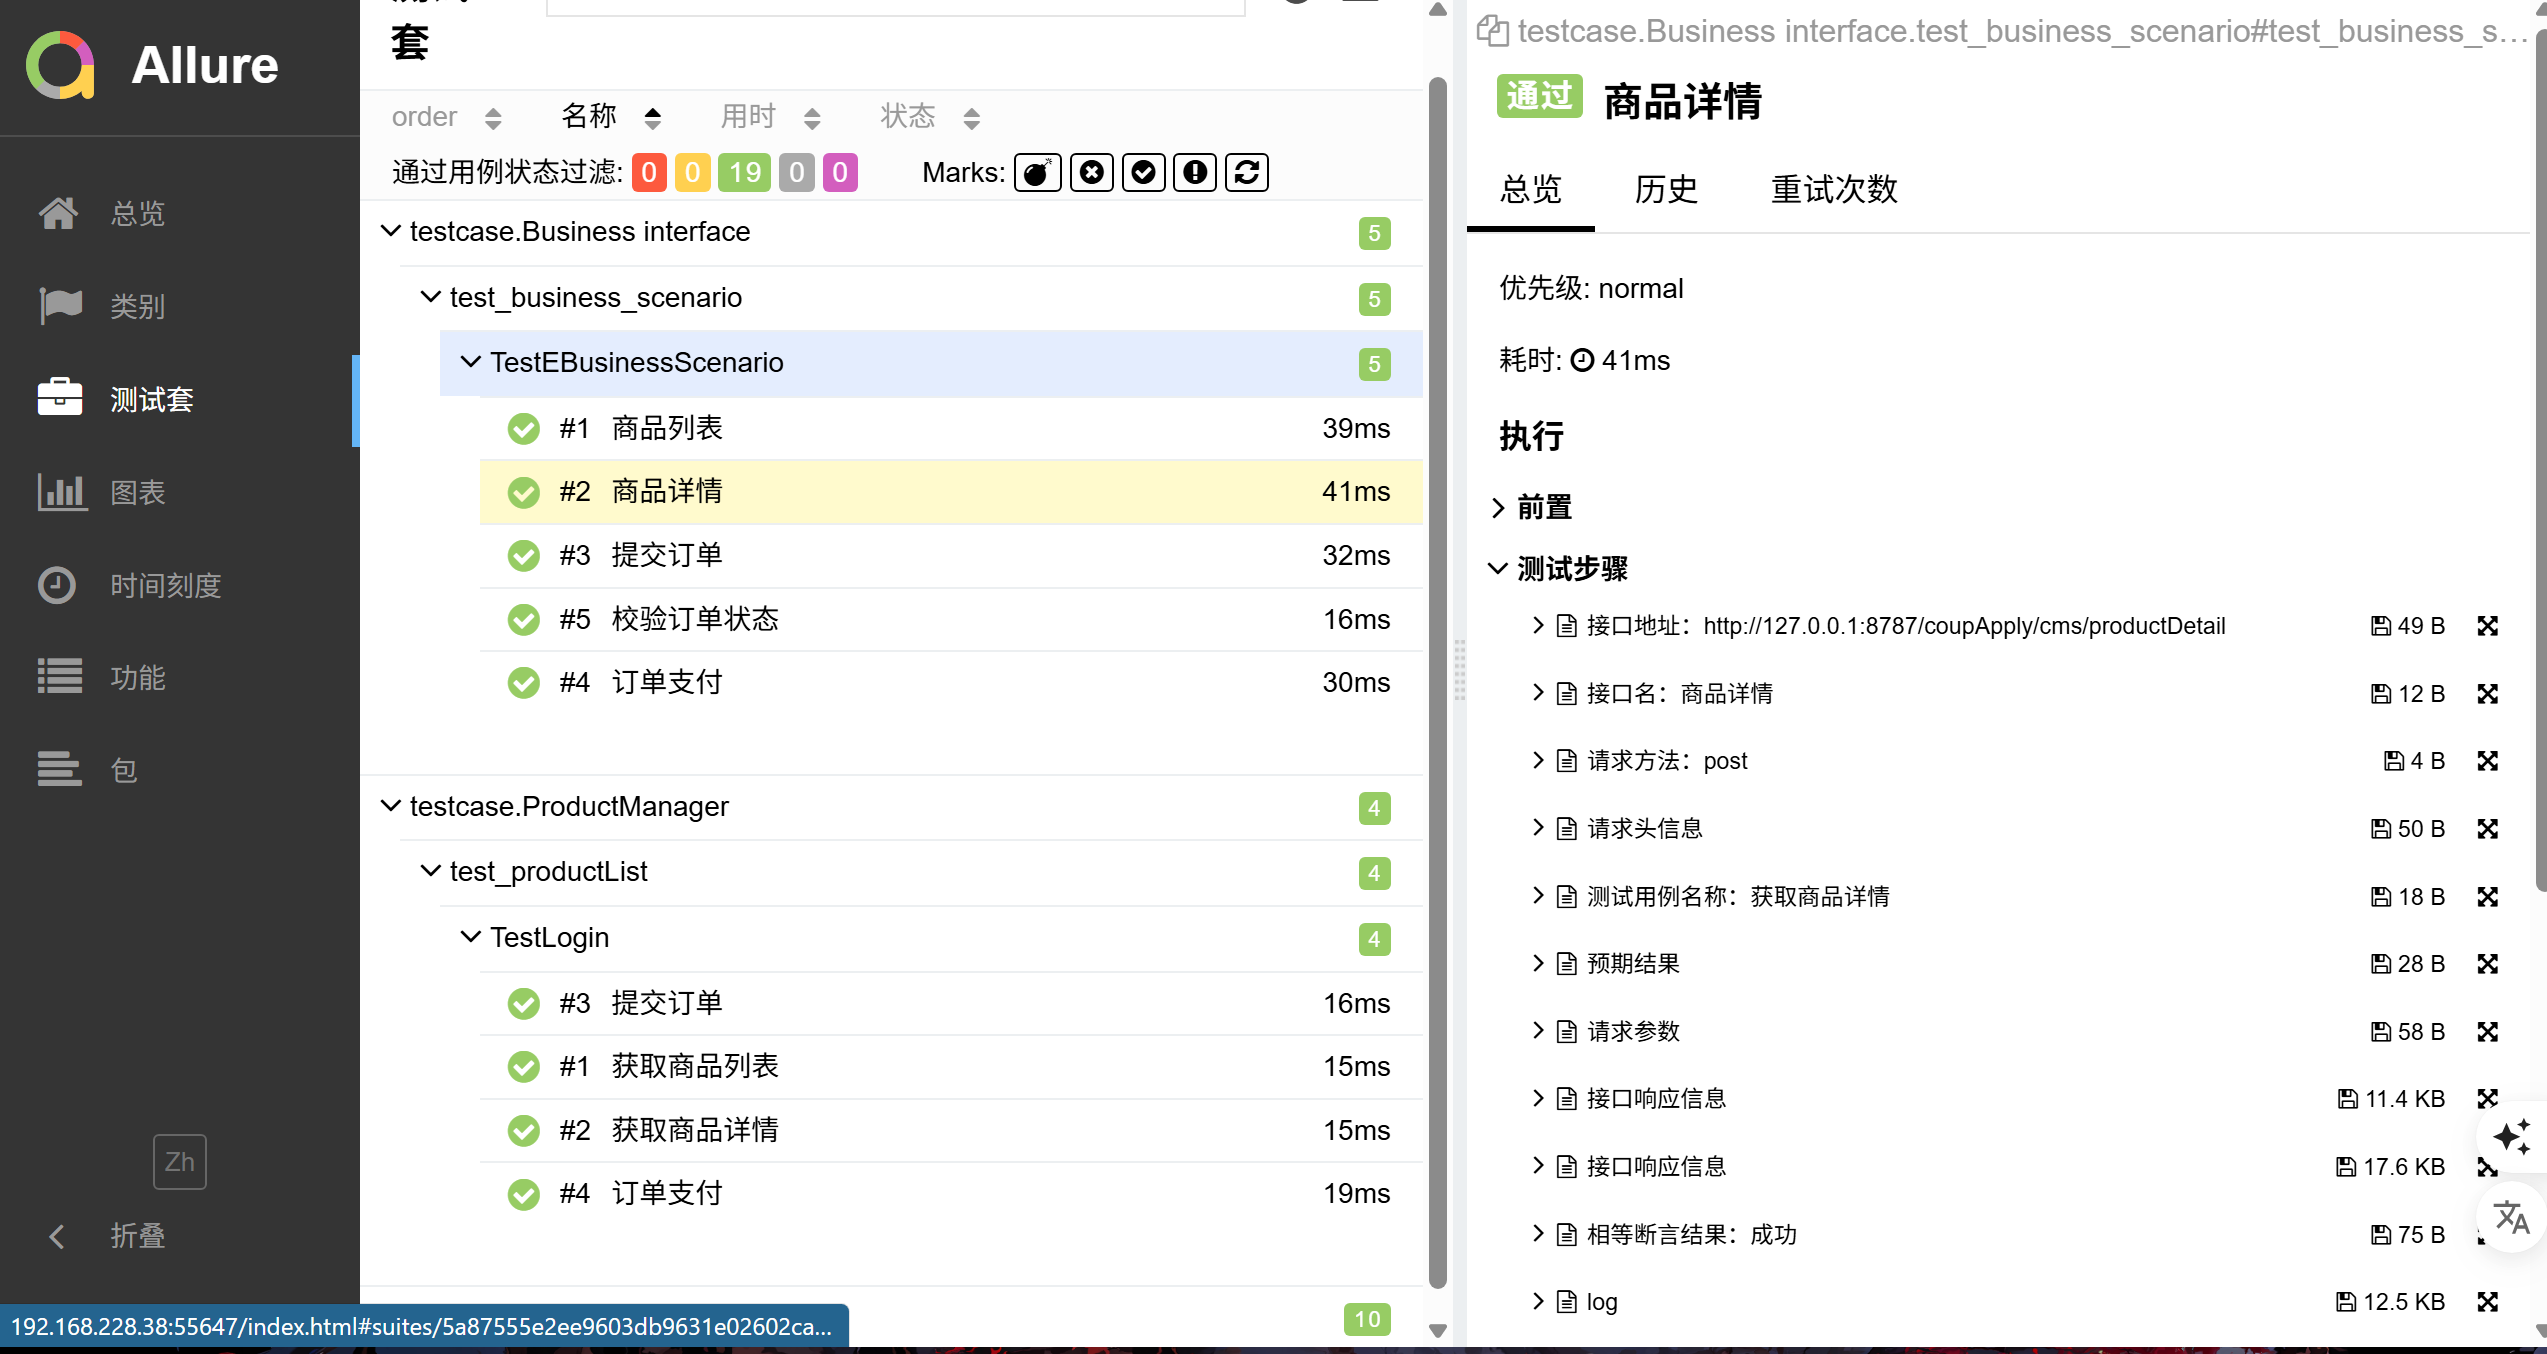This screenshot has width=2547, height=1354.
Task: Open the fullscreen icon for the log attachment
Action: 2488,1301
